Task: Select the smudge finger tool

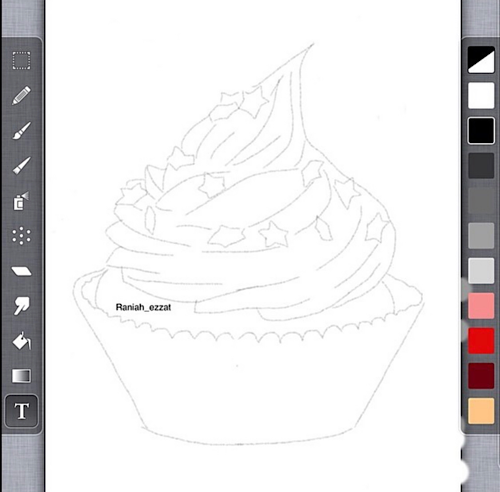Action: tap(22, 306)
